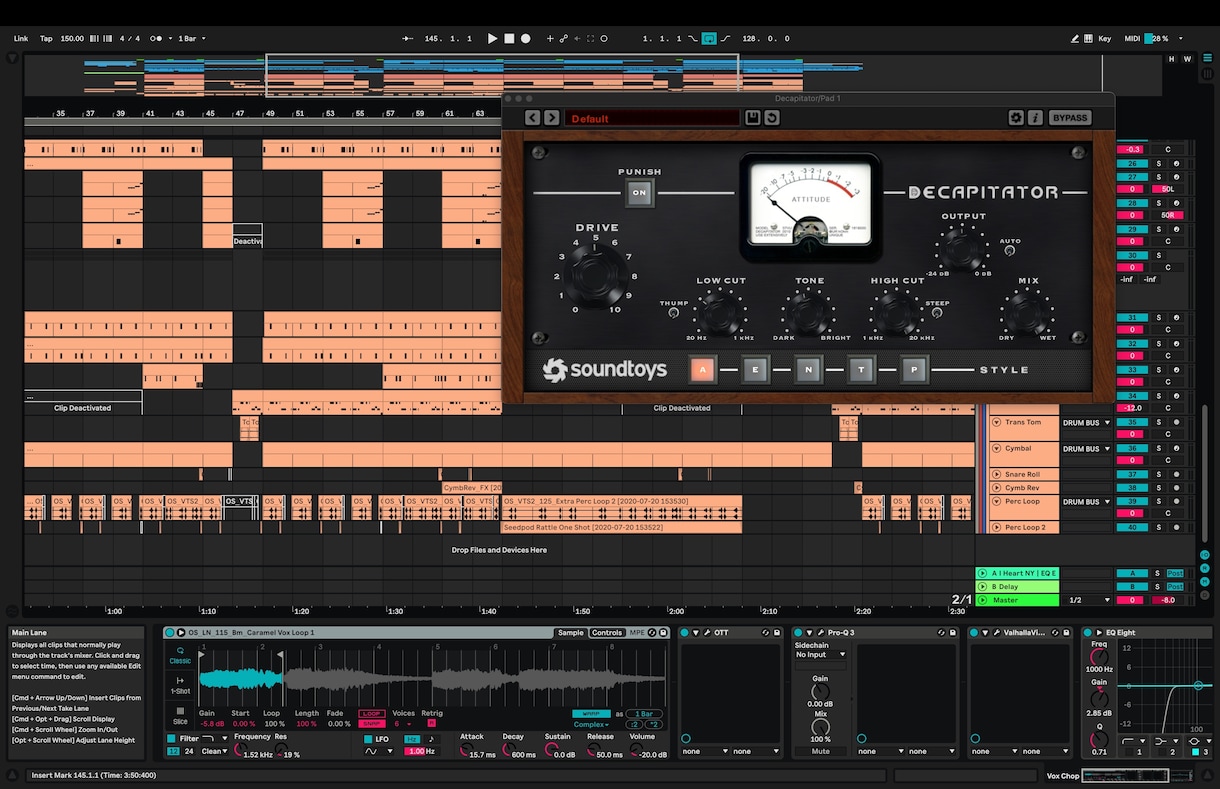Click the 150.00 tempo field
The height and width of the screenshot is (789, 1220).
72,39
